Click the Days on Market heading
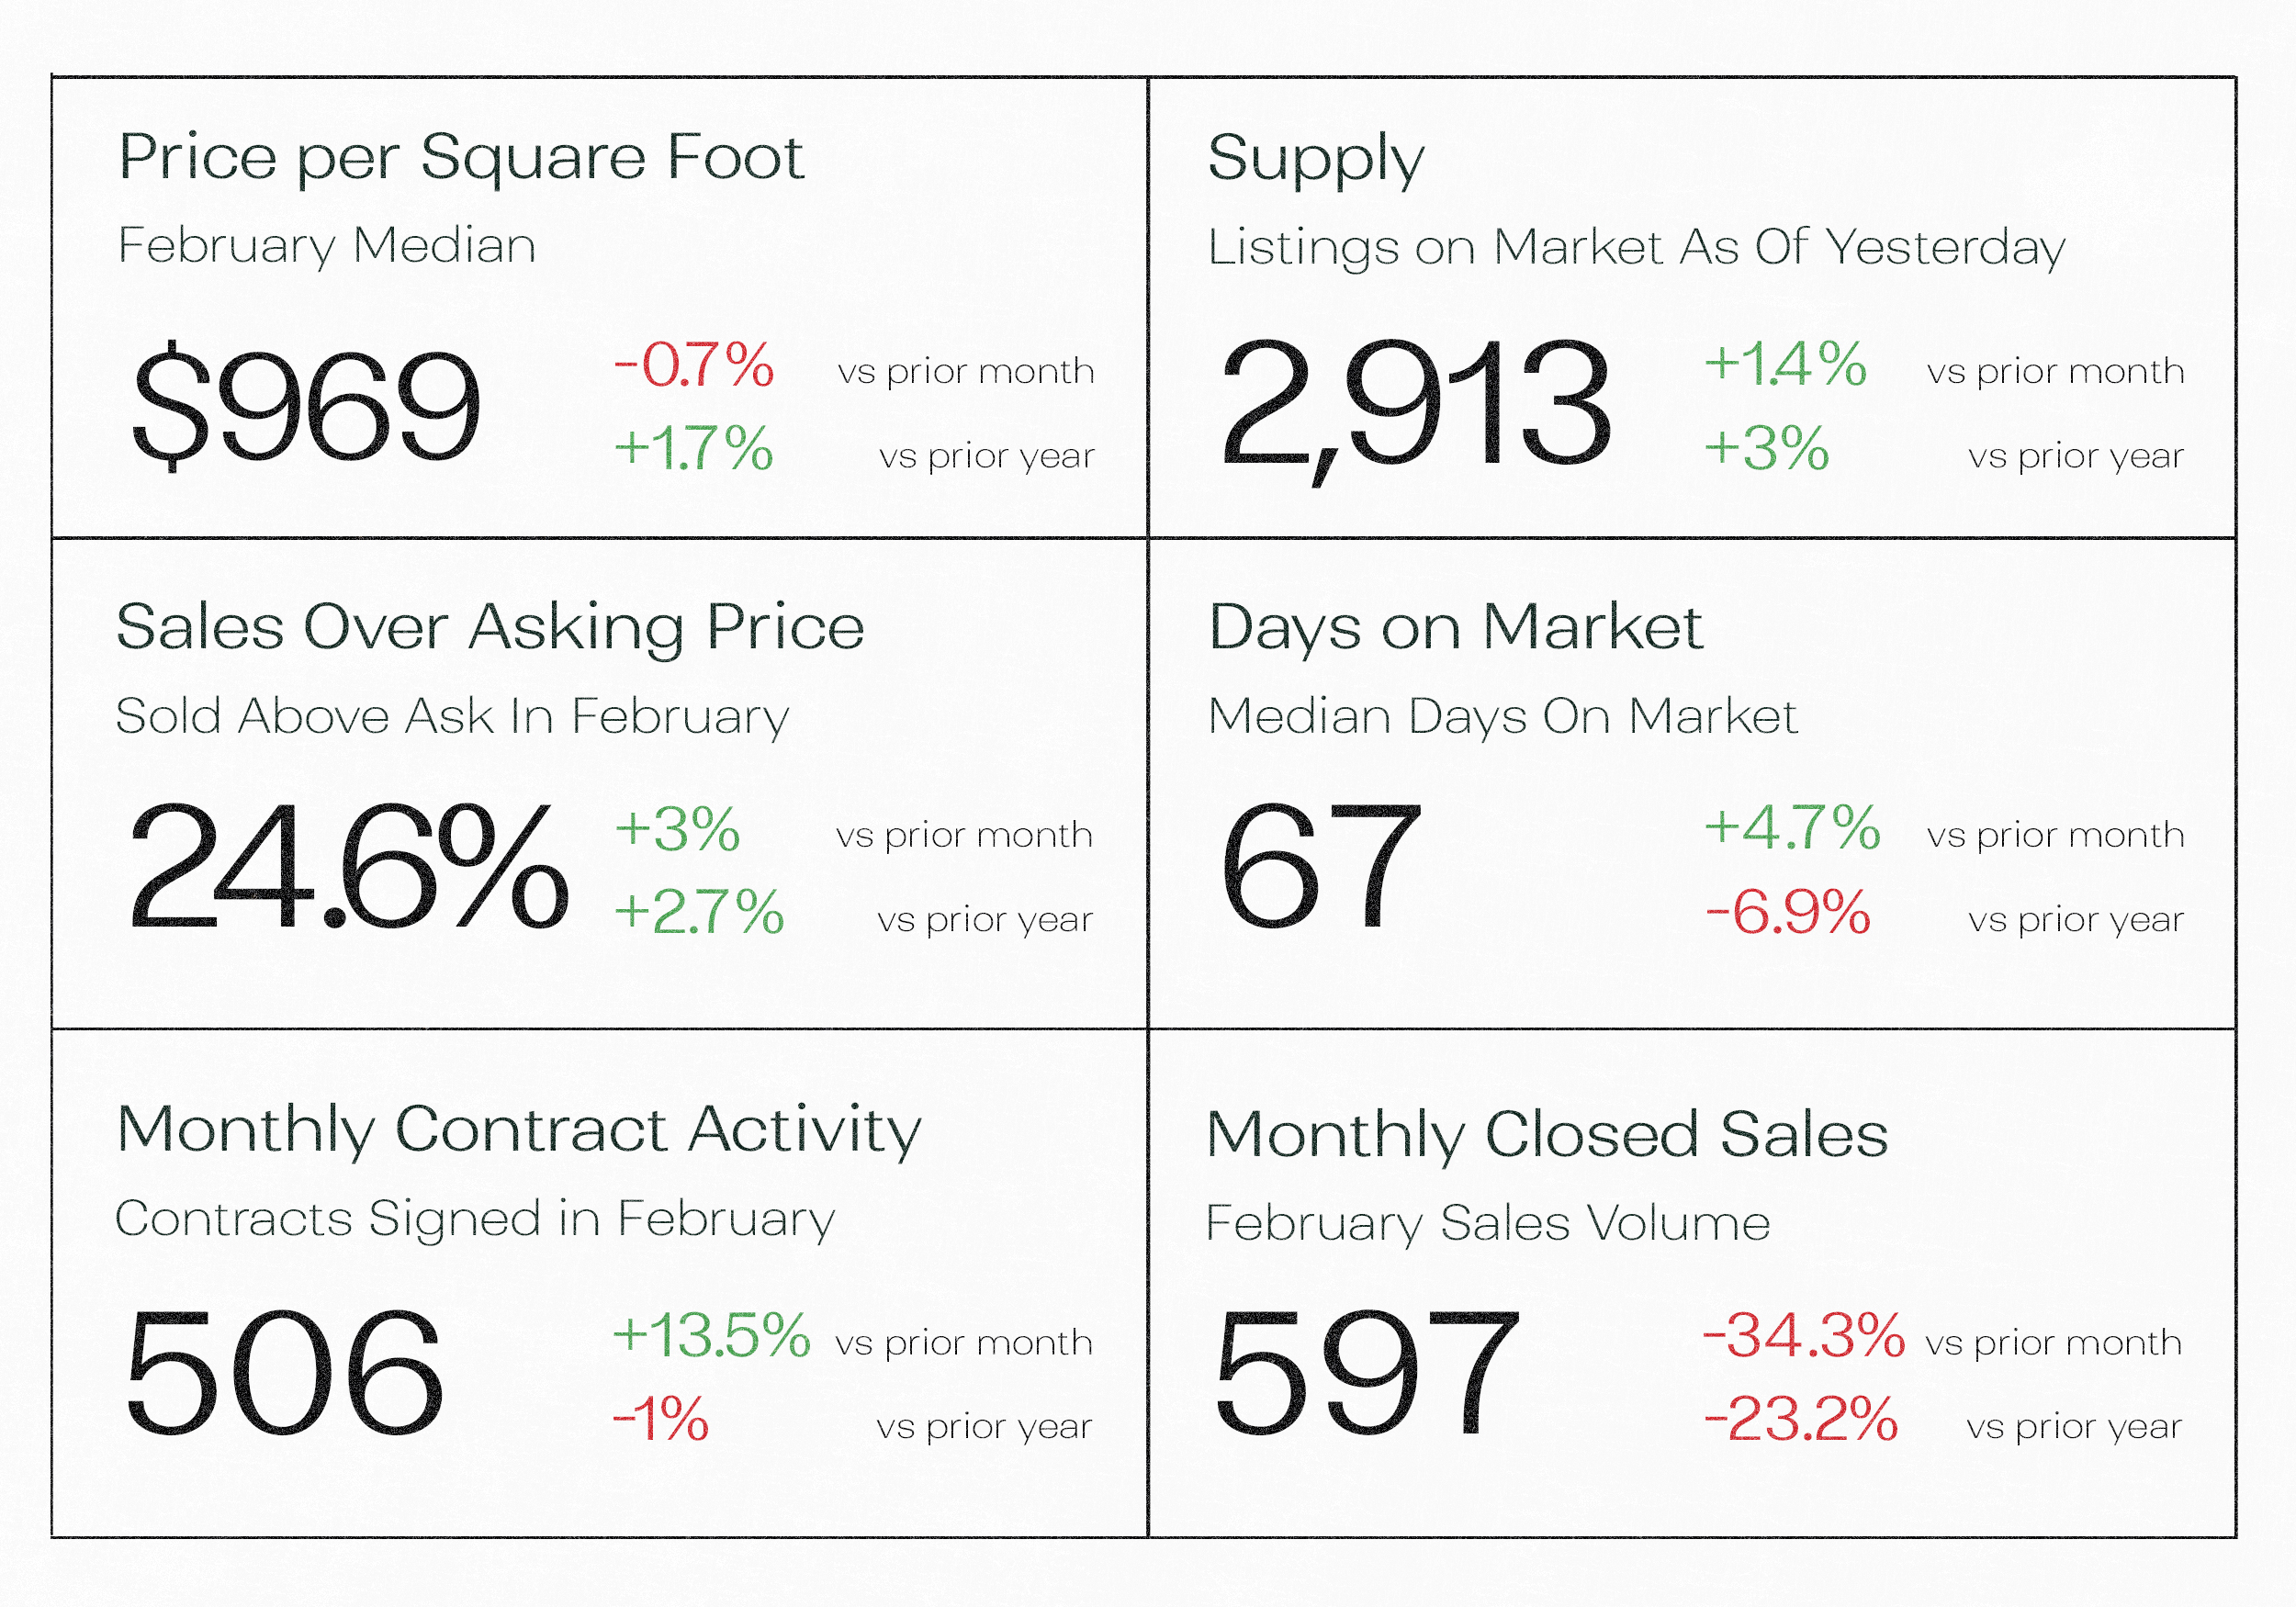This screenshot has width=2296, height=1607. pos(1455,628)
